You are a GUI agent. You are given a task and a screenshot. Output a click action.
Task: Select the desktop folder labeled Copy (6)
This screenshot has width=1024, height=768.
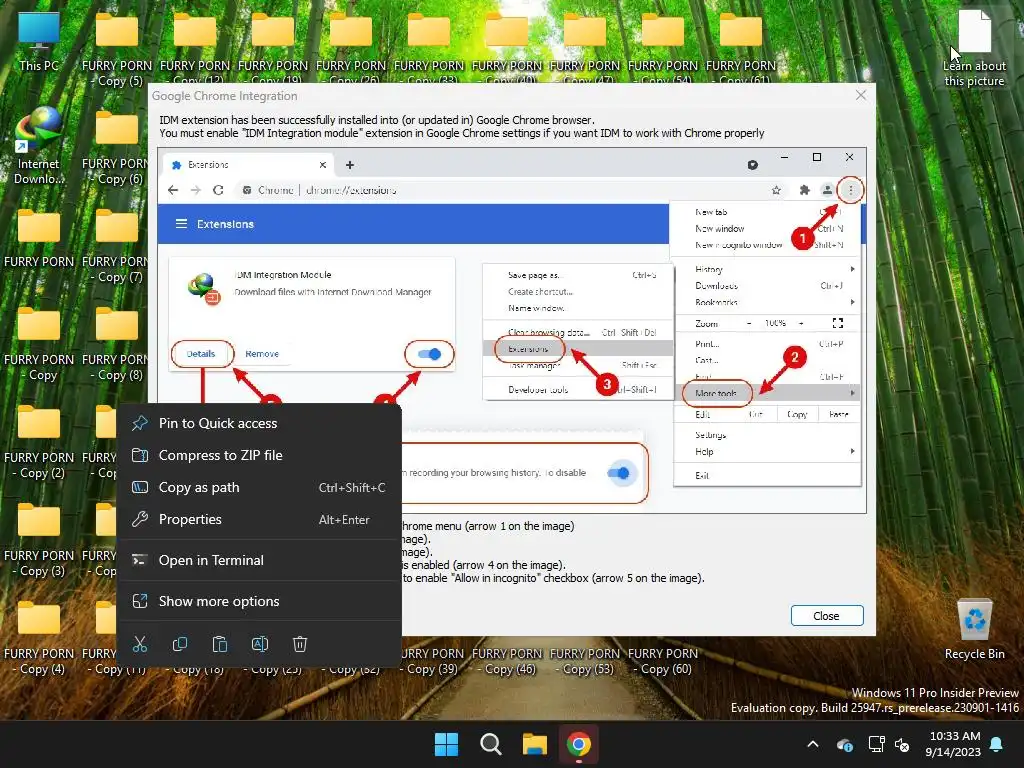117,148
